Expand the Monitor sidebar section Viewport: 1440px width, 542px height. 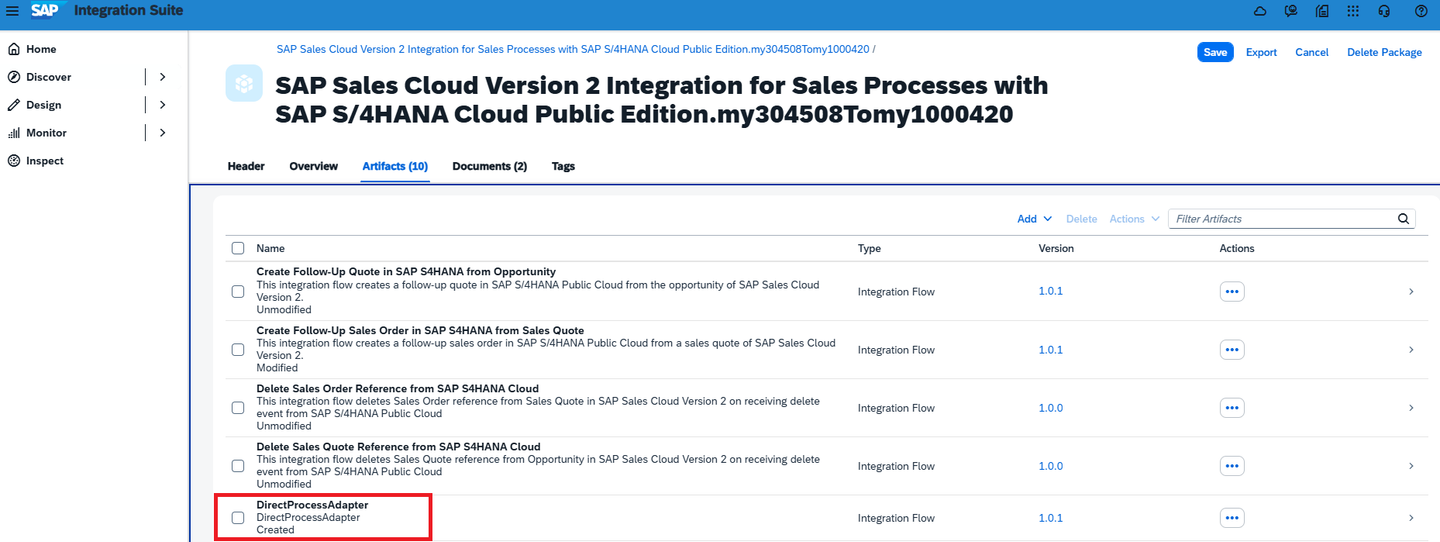point(163,133)
